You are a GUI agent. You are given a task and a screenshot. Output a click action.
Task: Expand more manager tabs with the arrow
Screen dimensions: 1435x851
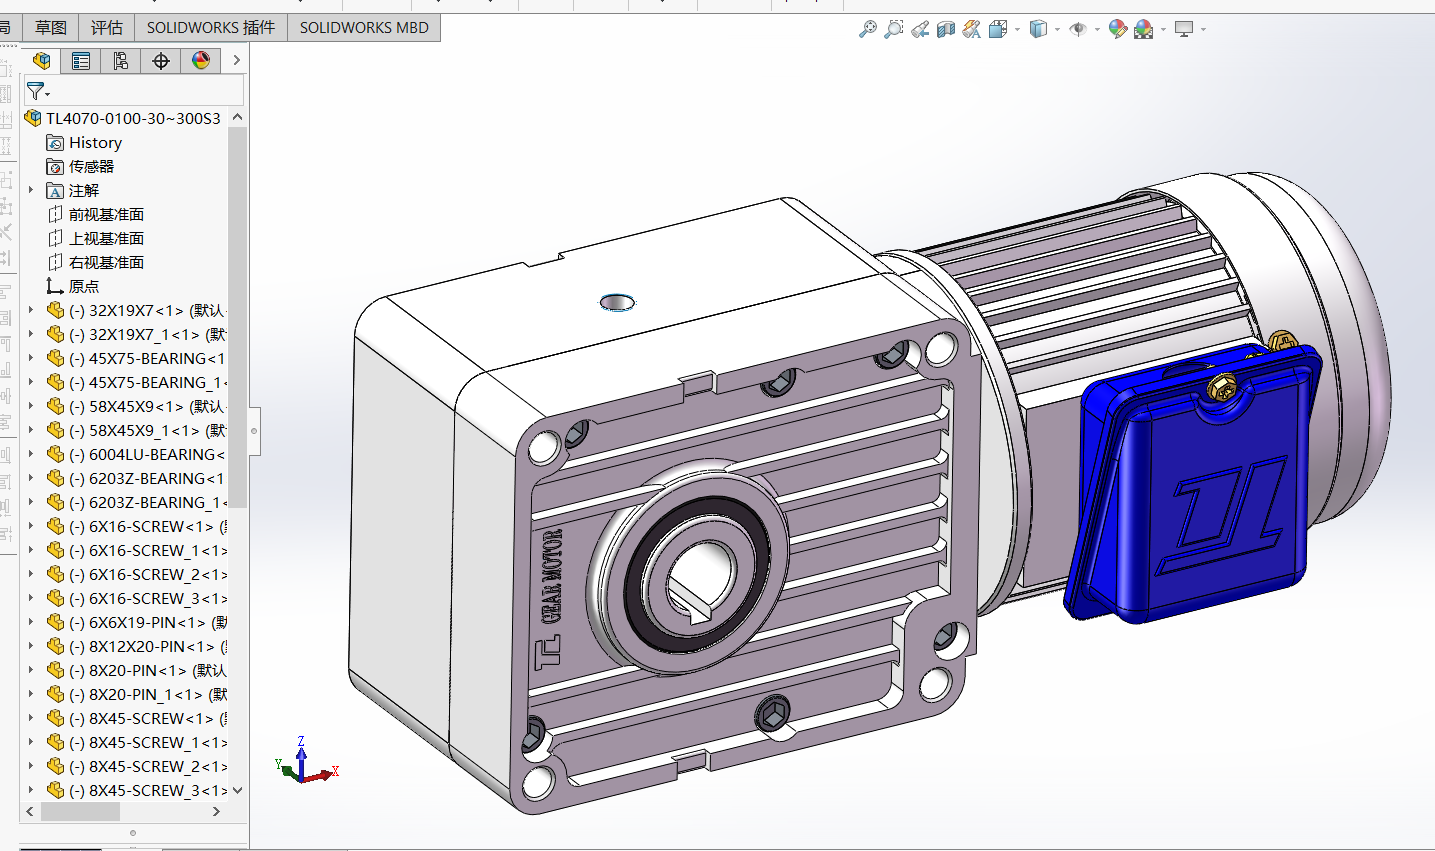(x=236, y=61)
